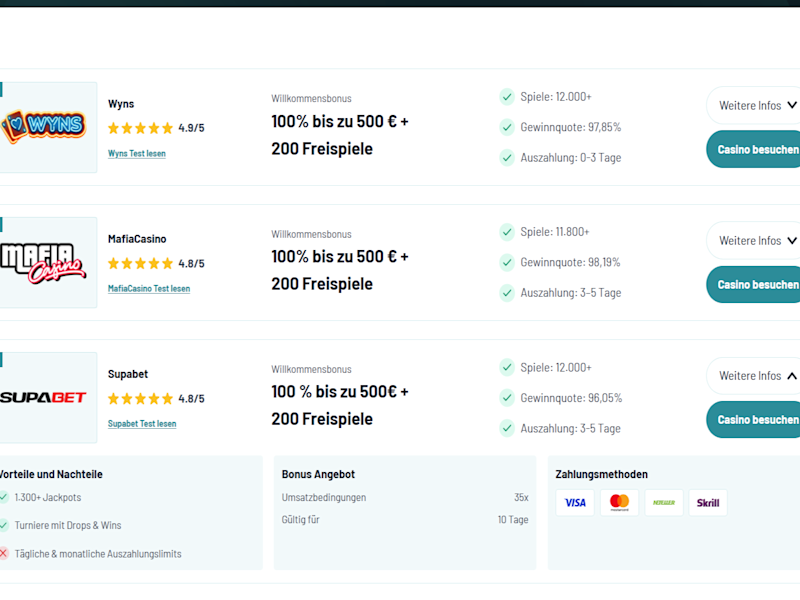Image resolution: width=800 pixels, height=600 pixels.
Task: Click checkmark beside Gewinnquote: 98,19%
Action: click(x=507, y=263)
